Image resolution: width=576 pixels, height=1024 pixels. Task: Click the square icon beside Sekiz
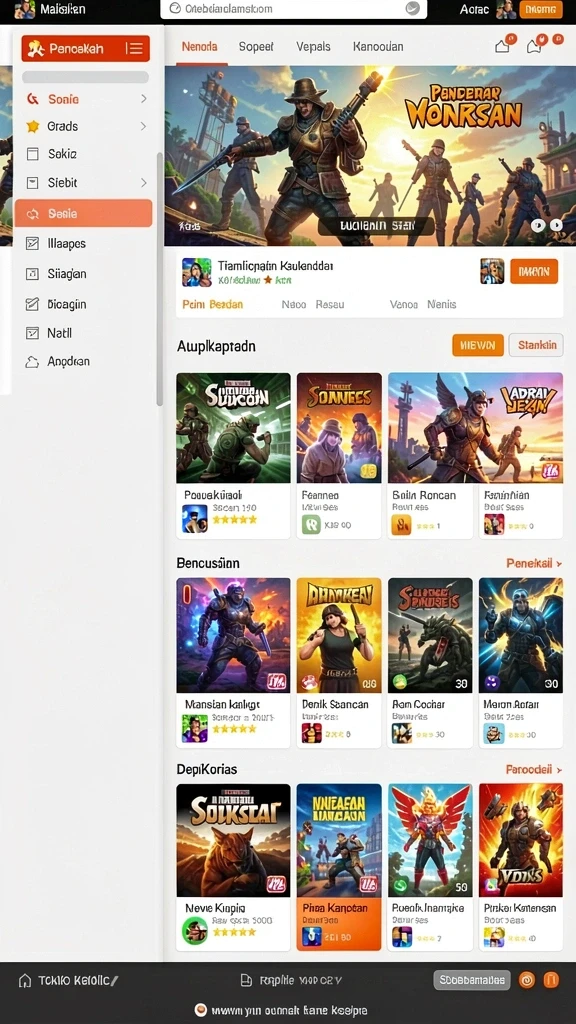coord(33,154)
